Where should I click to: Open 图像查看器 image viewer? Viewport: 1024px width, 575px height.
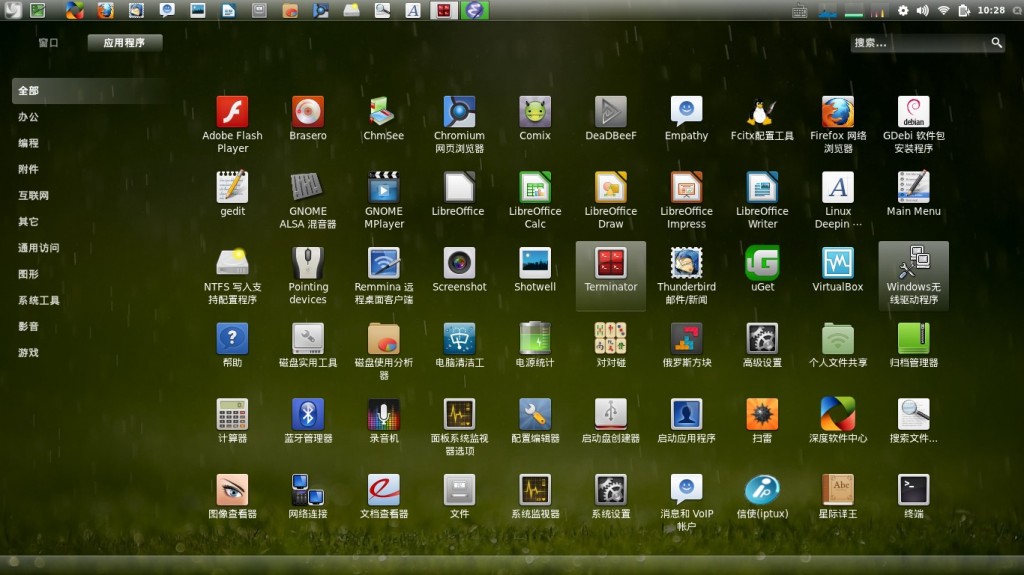[x=232, y=497]
